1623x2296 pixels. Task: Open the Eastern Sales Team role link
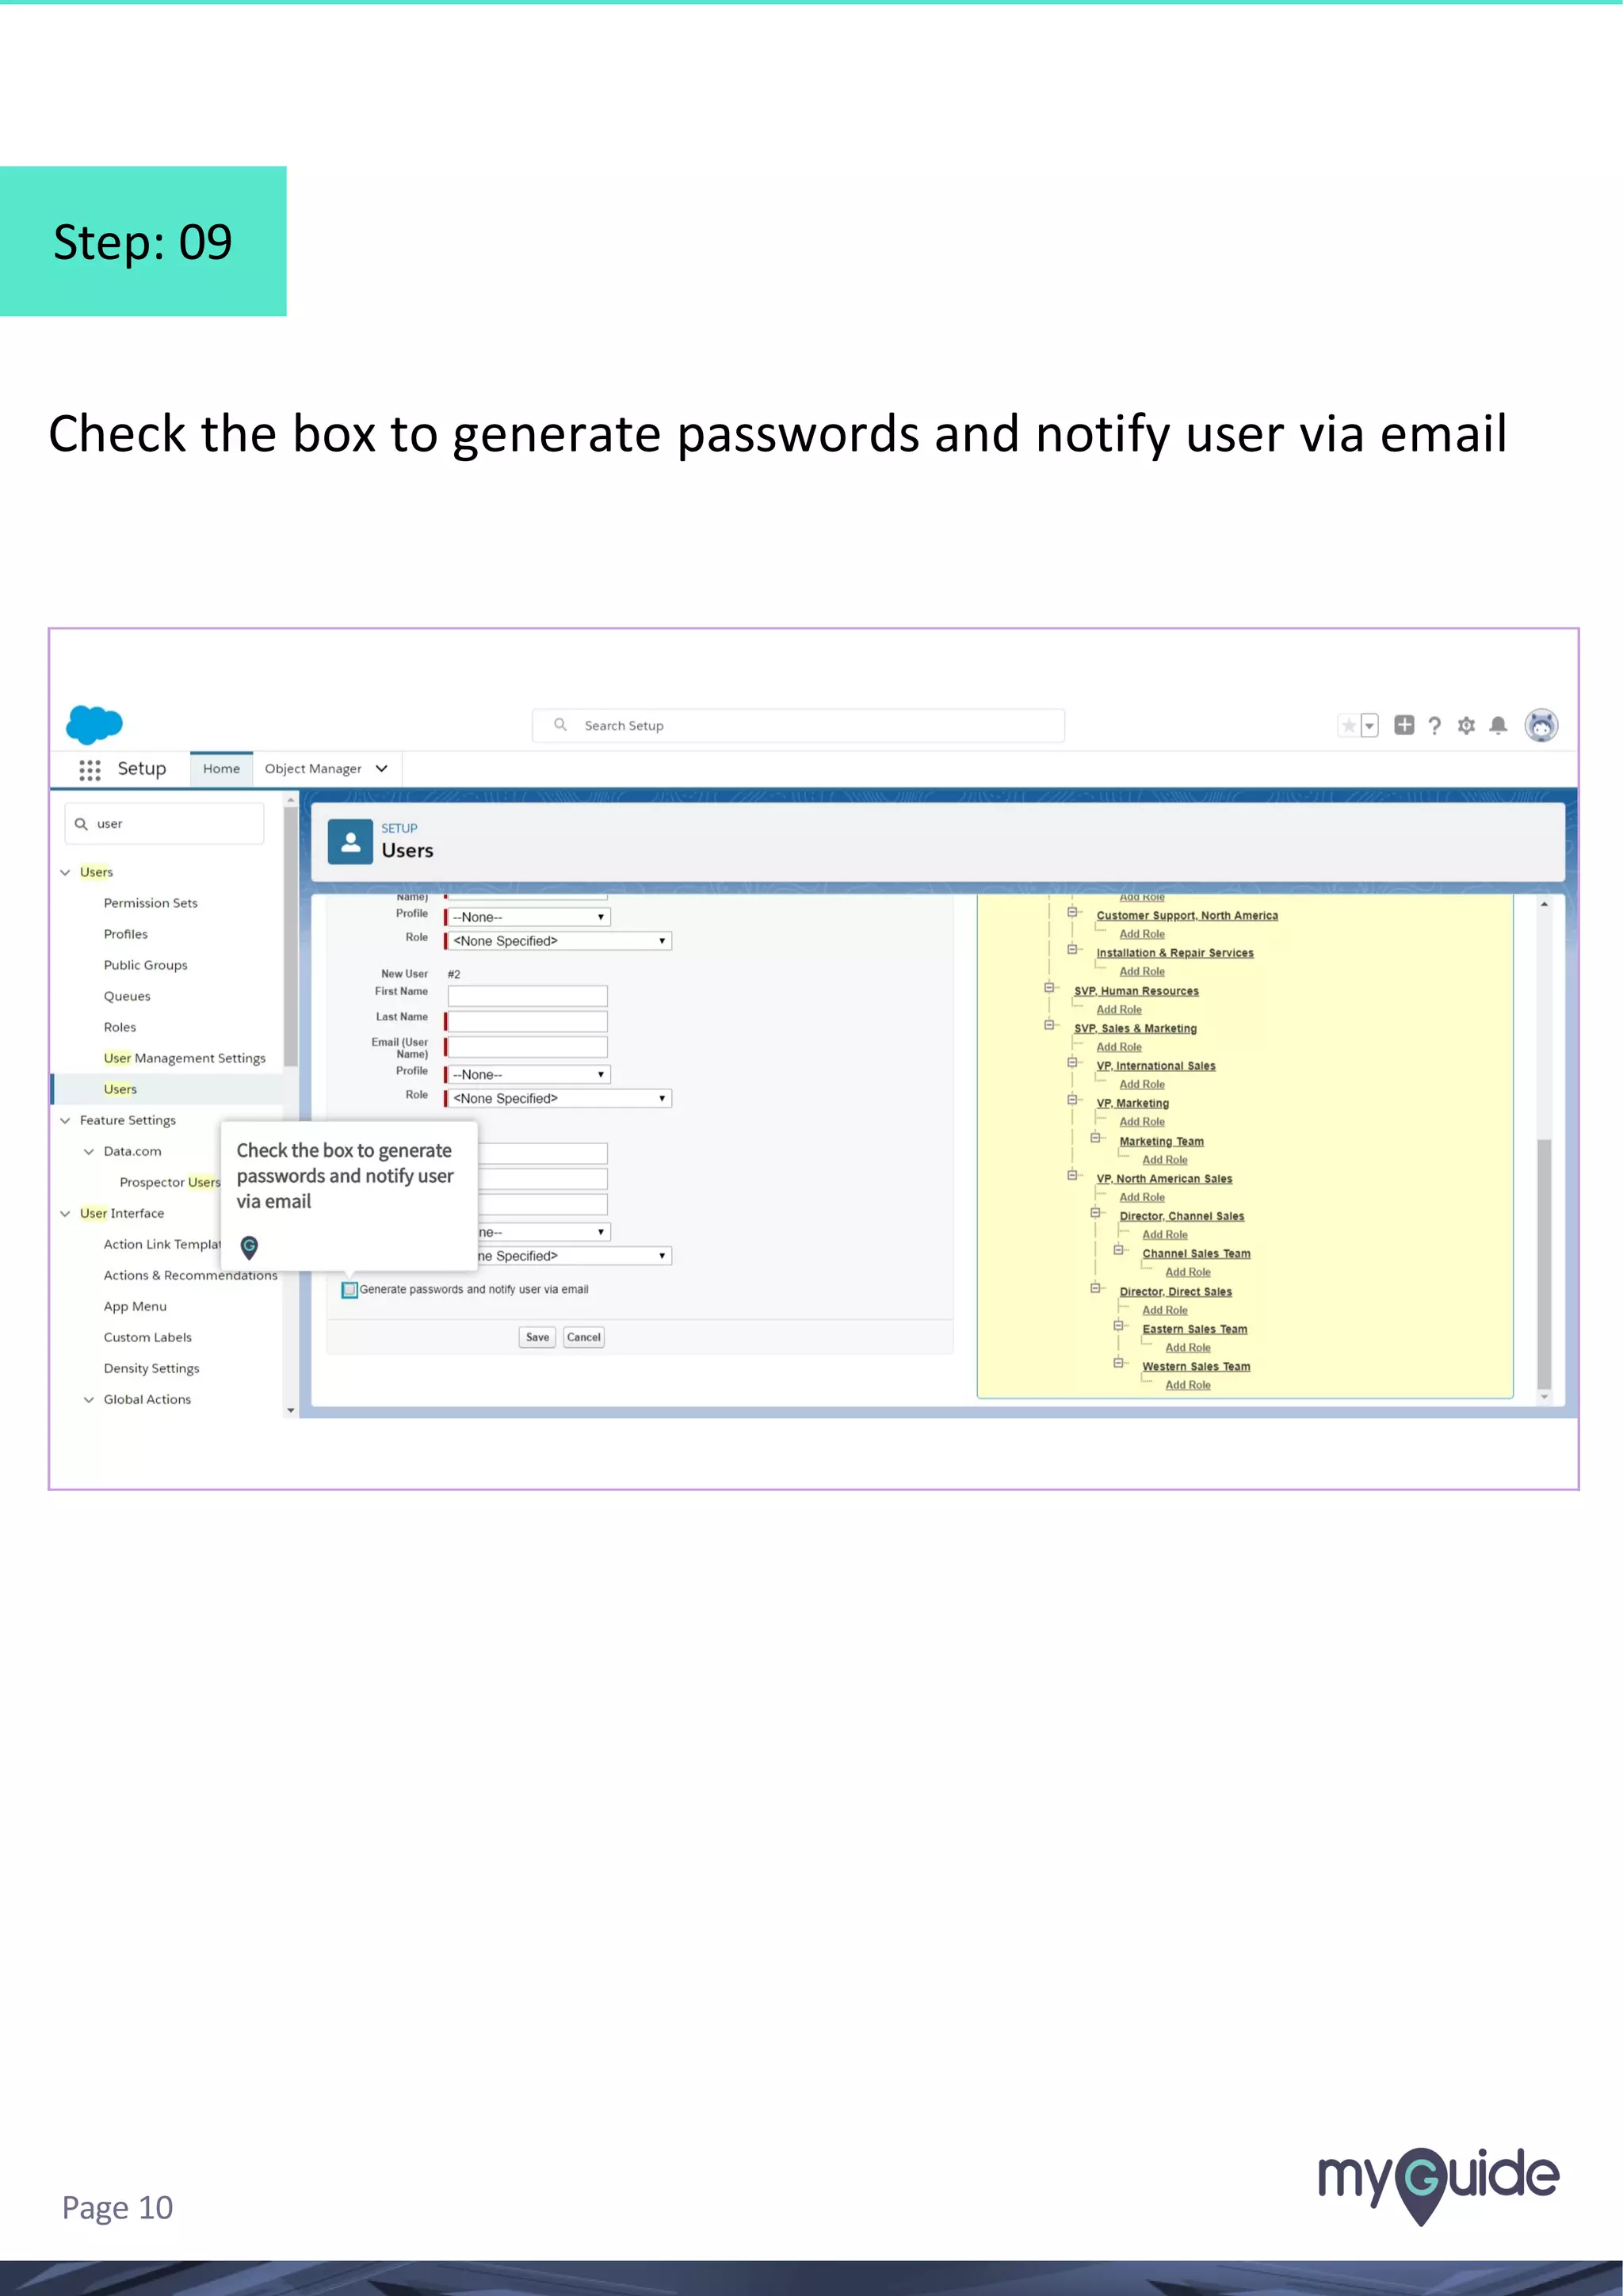pyautogui.click(x=1195, y=1329)
